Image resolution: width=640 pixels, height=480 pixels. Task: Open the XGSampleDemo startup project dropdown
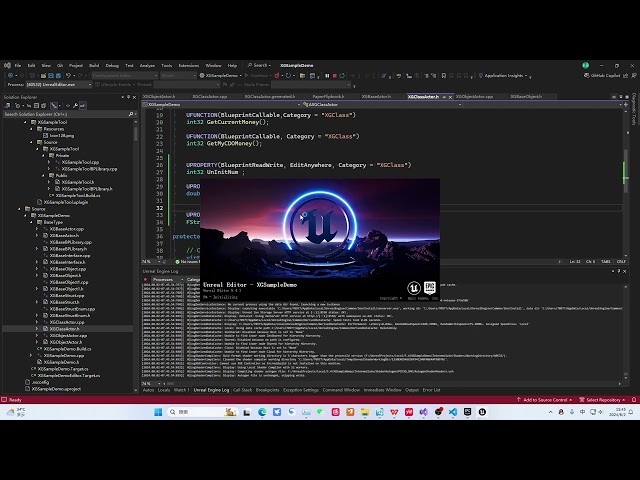(x=221, y=76)
